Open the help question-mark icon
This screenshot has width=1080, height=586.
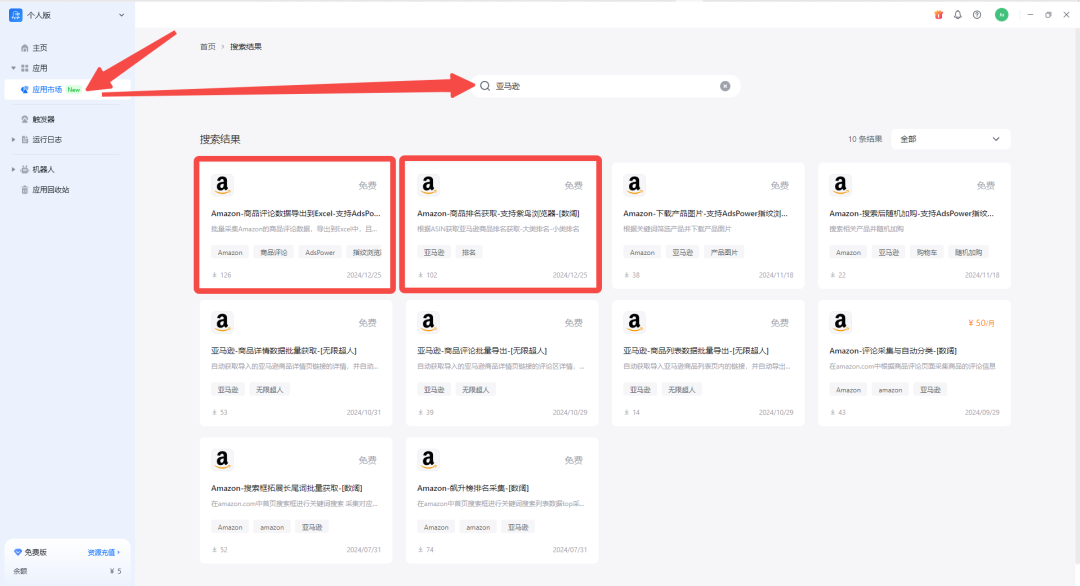click(x=977, y=14)
